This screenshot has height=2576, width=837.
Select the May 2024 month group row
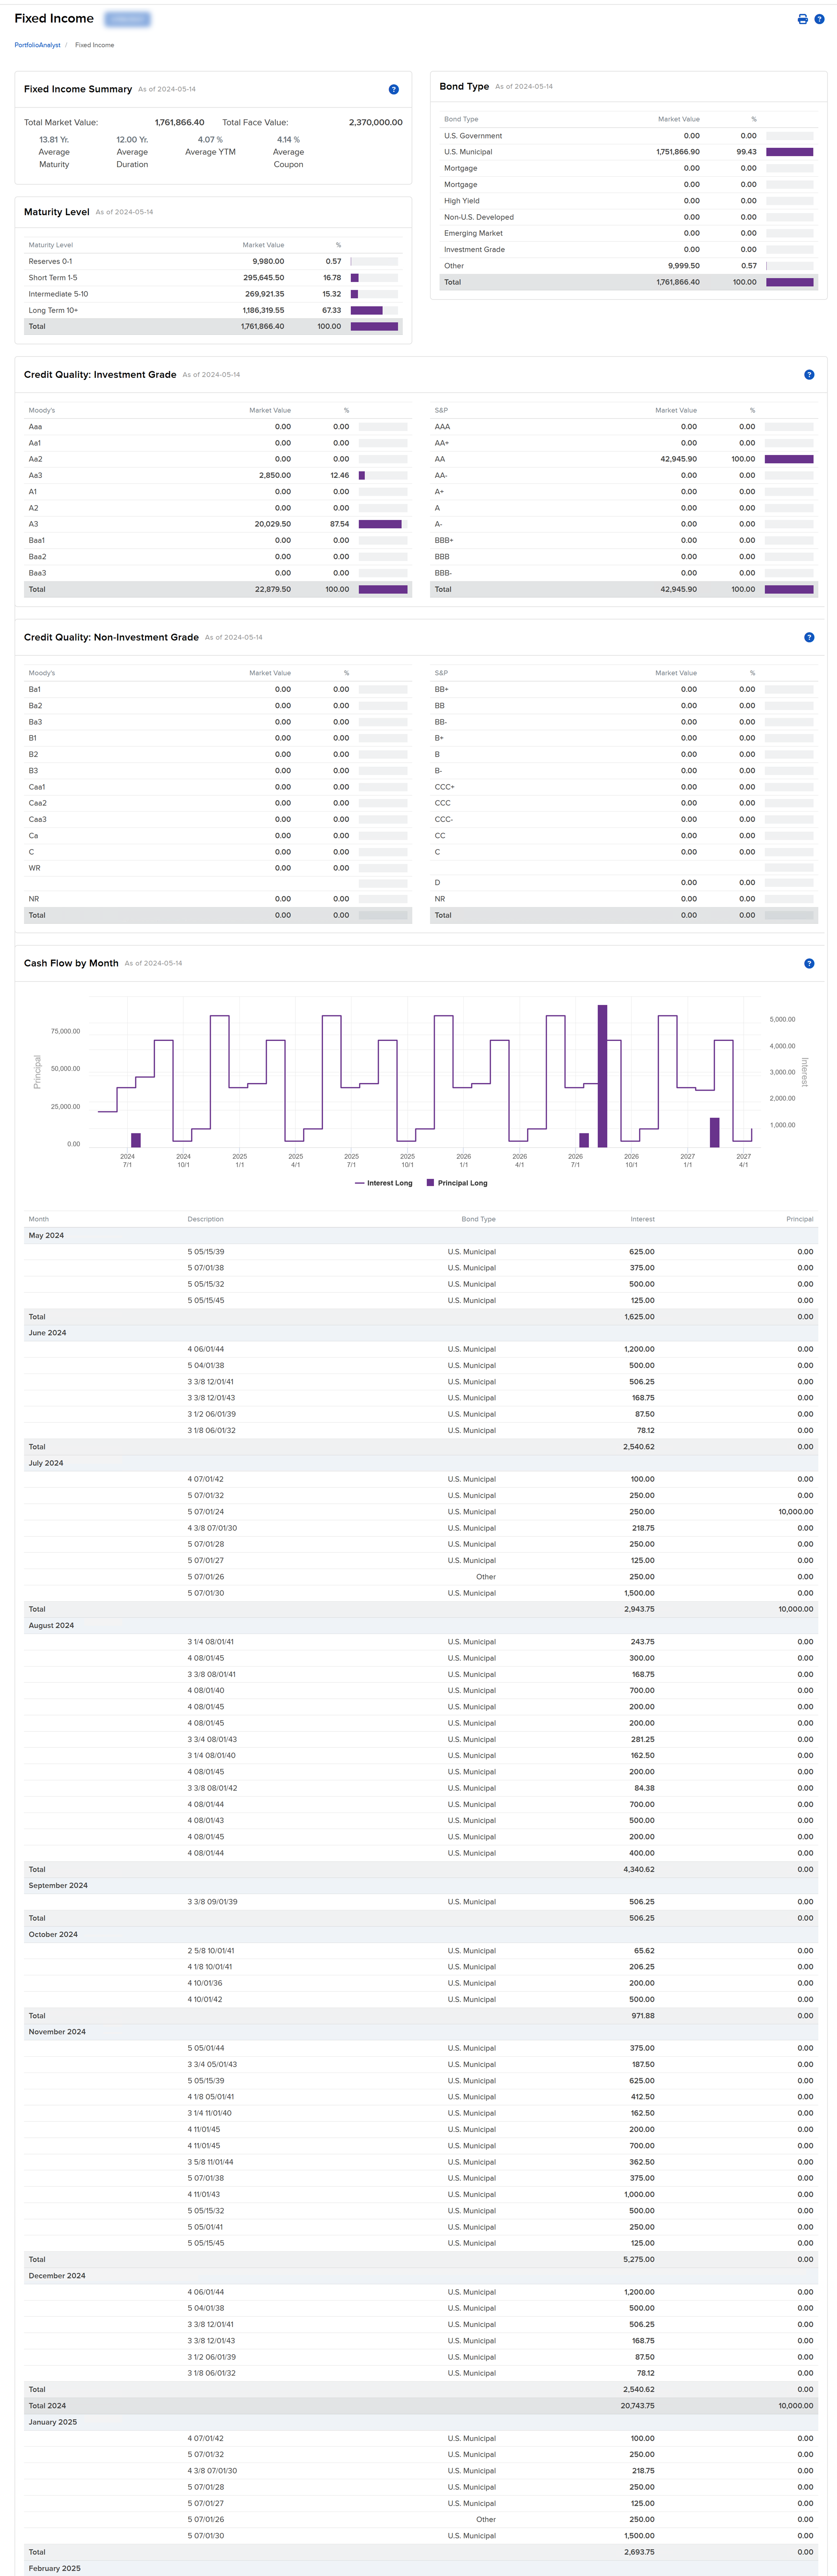(420, 1236)
